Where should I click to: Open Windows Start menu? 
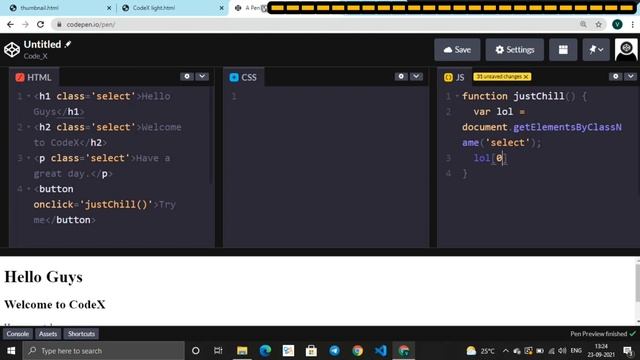coord(11,351)
